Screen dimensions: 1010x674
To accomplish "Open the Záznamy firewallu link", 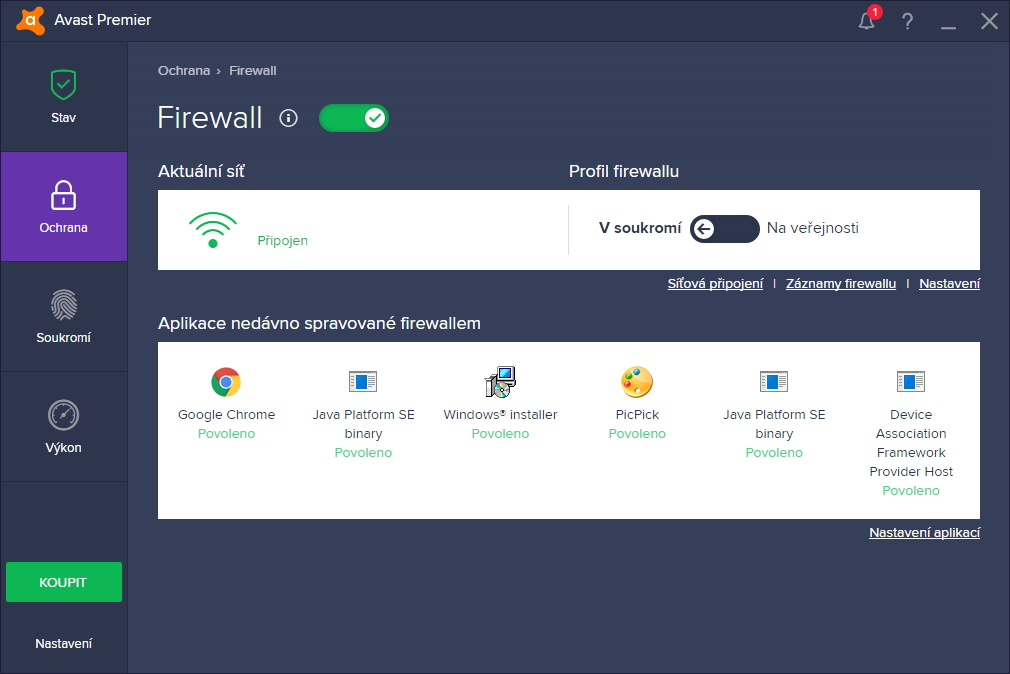I will point(841,284).
